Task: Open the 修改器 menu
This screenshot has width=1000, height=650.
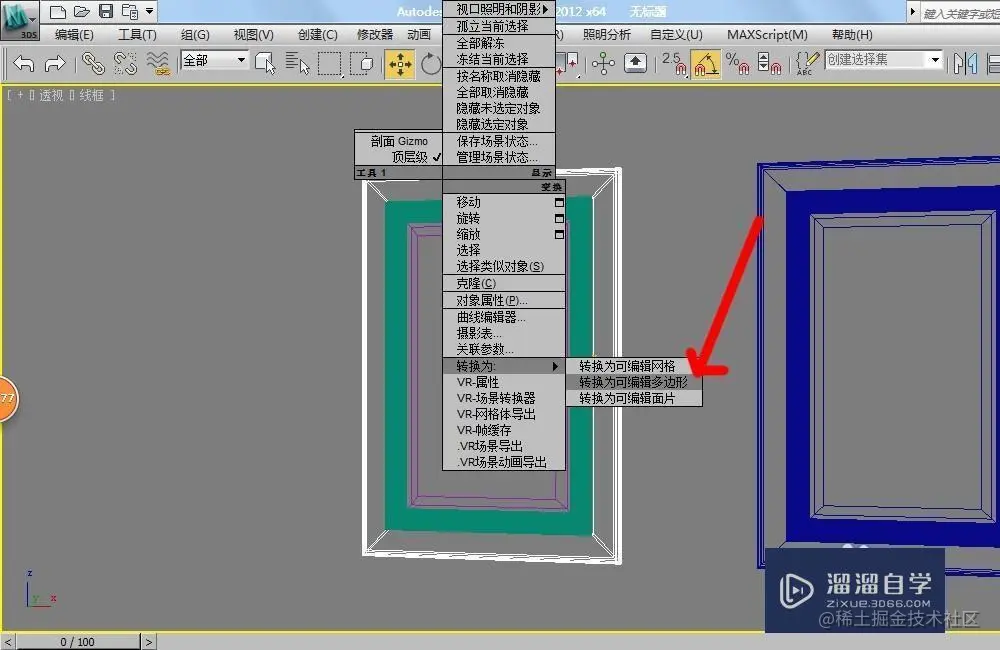Action: [375, 34]
